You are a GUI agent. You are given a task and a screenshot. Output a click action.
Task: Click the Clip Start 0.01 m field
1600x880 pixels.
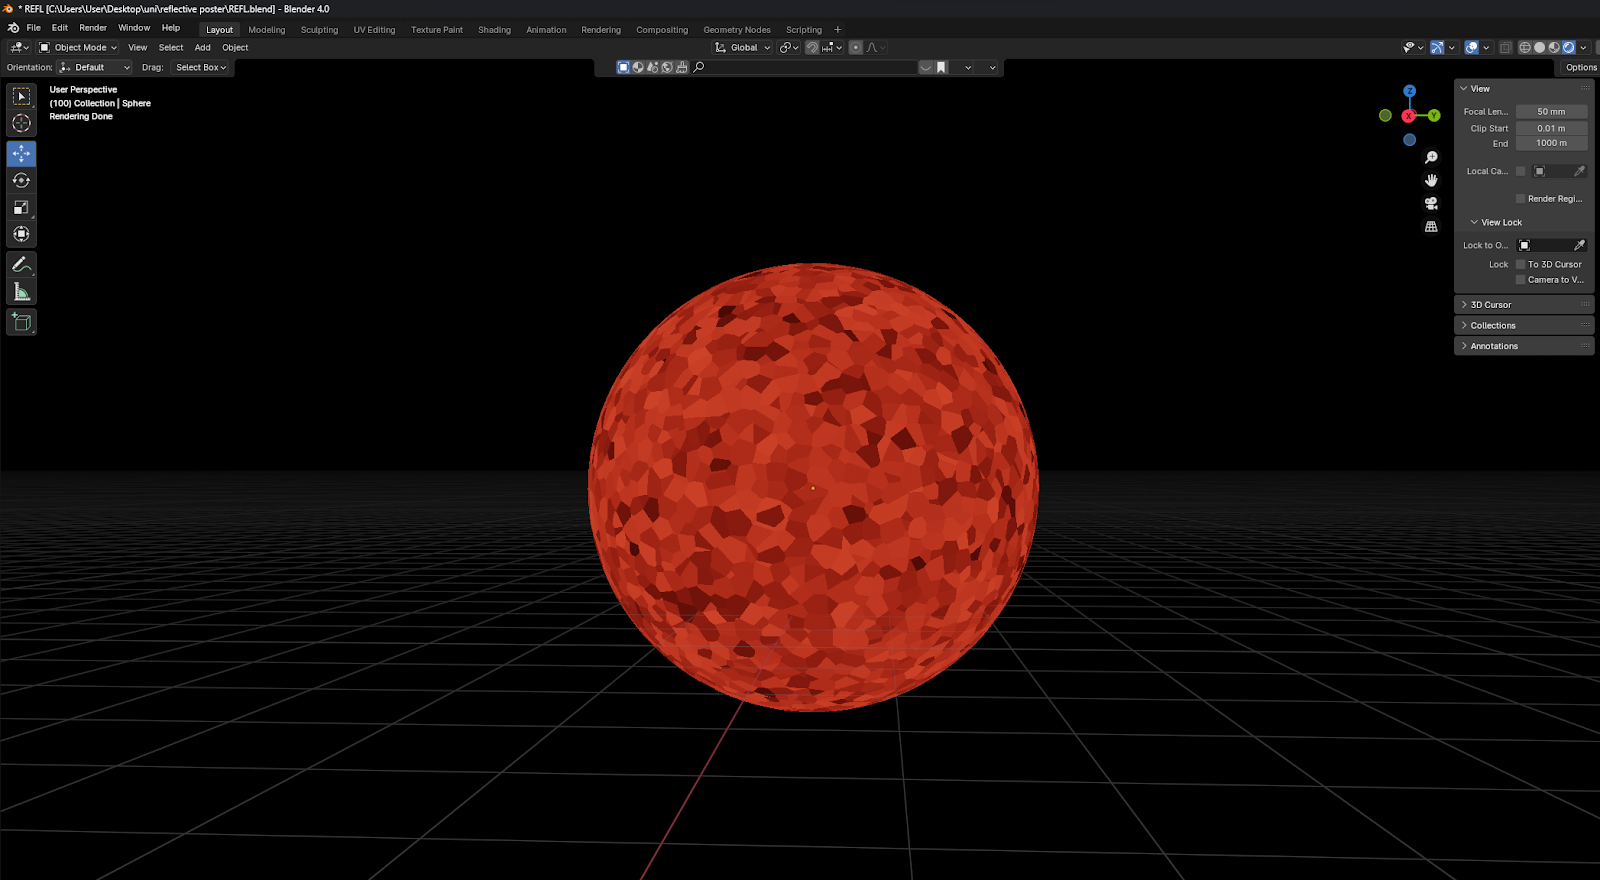[x=1551, y=129]
